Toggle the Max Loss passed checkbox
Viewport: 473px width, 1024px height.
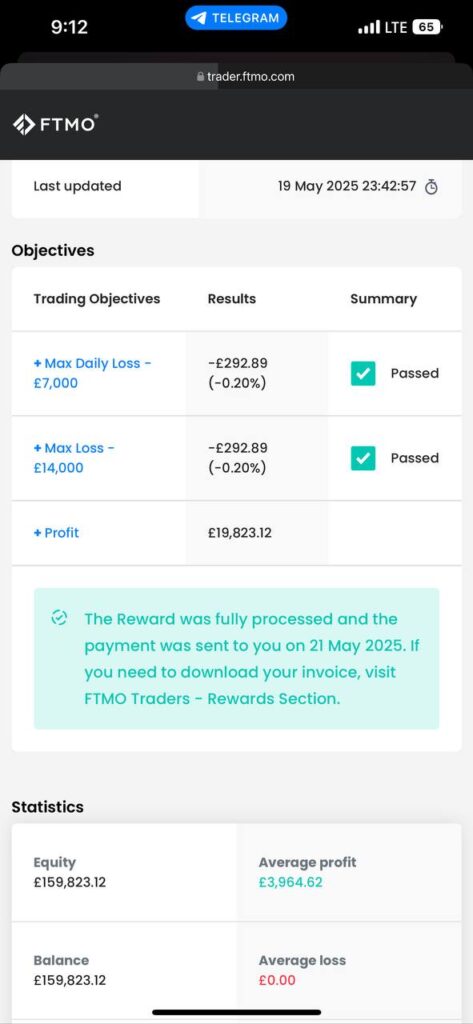point(363,458)
